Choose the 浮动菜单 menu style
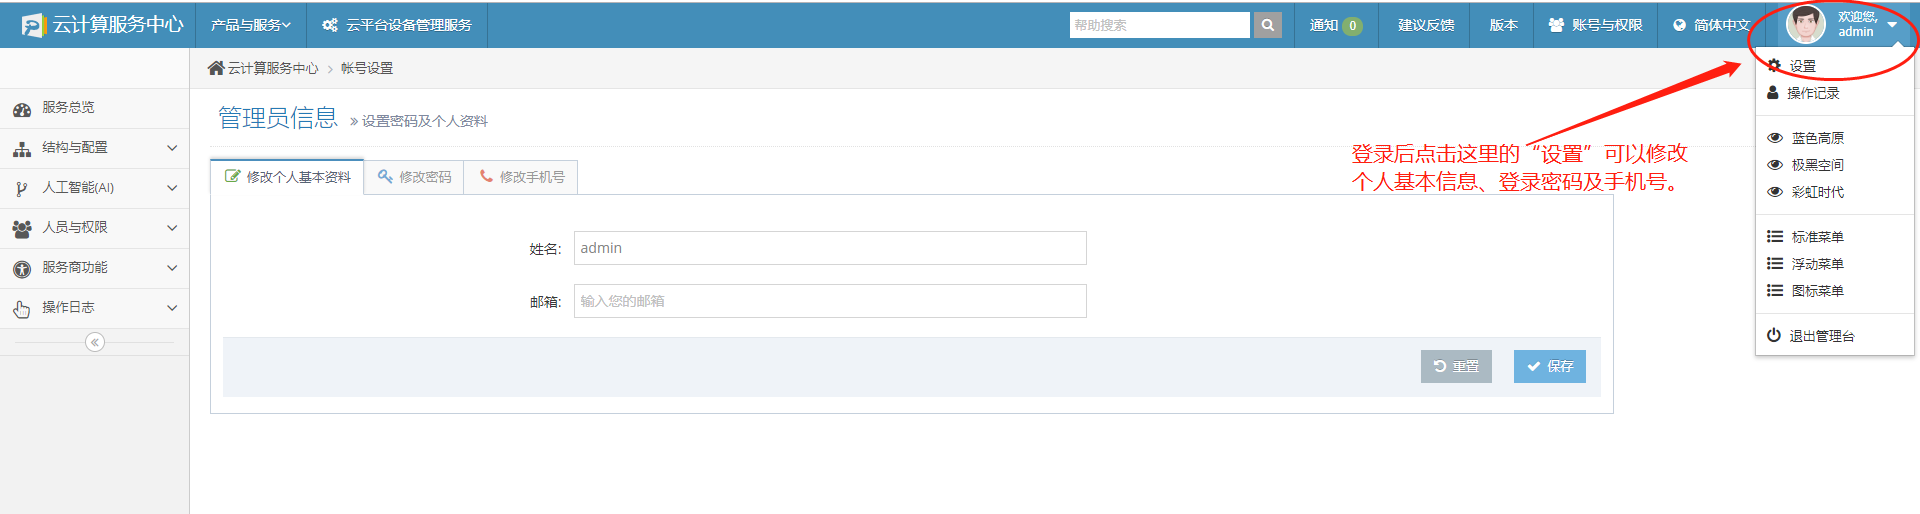Image resolution: width=1920 pixels, height=514 pixels. point(1817,264)
